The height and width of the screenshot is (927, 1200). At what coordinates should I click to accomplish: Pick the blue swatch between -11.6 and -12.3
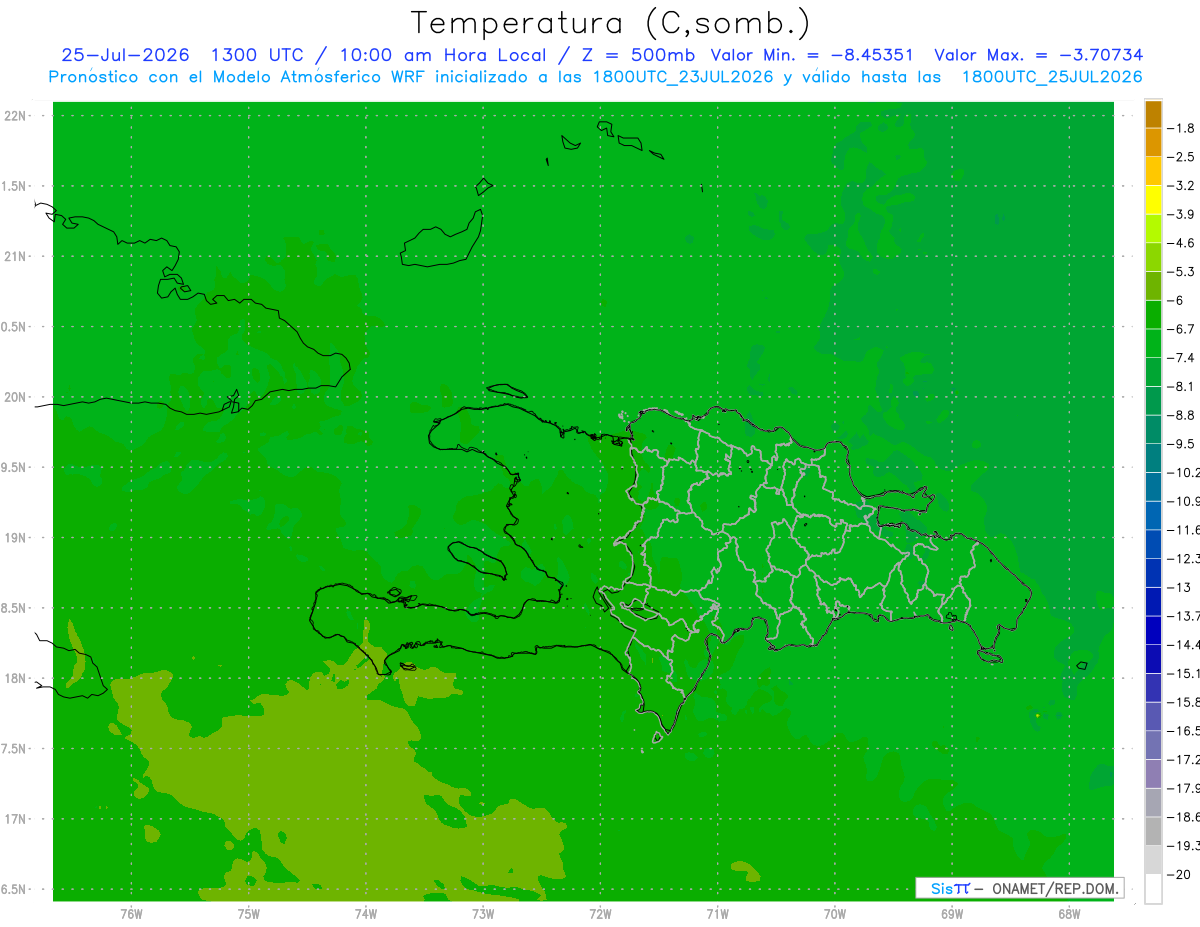click(x=1153, y=544)
